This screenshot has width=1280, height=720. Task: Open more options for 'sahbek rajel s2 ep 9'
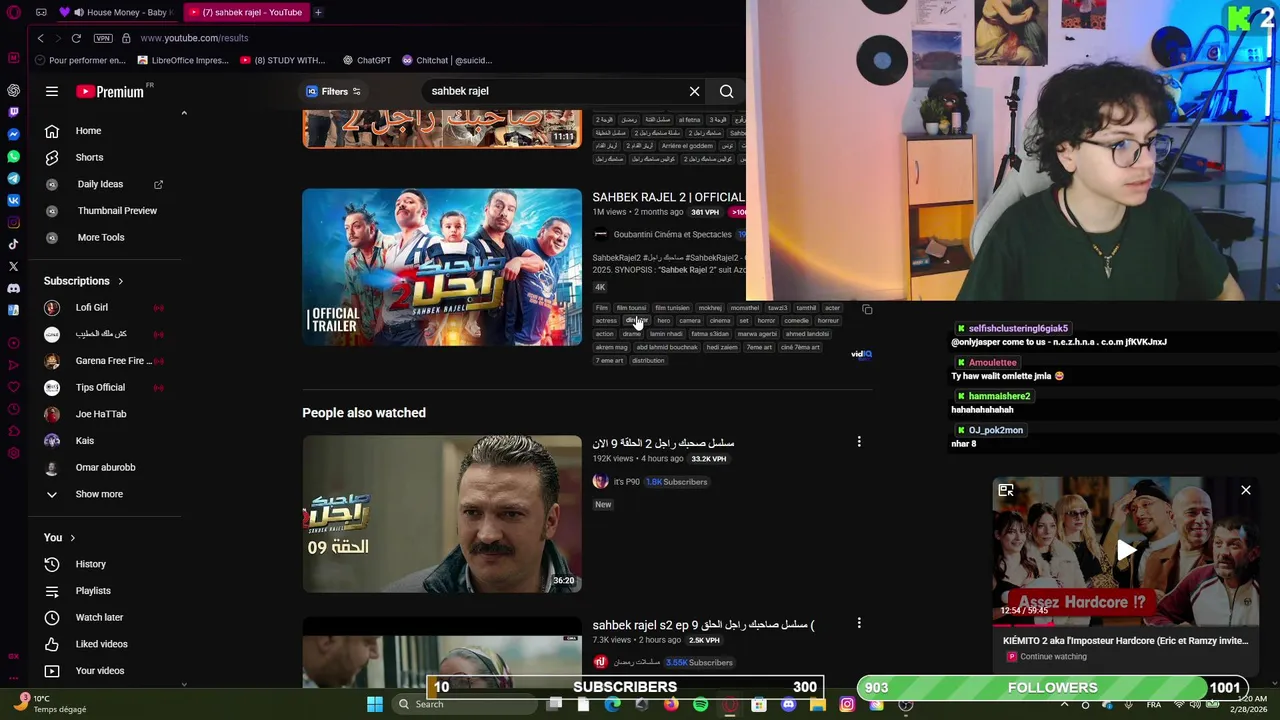coord(858,624)
